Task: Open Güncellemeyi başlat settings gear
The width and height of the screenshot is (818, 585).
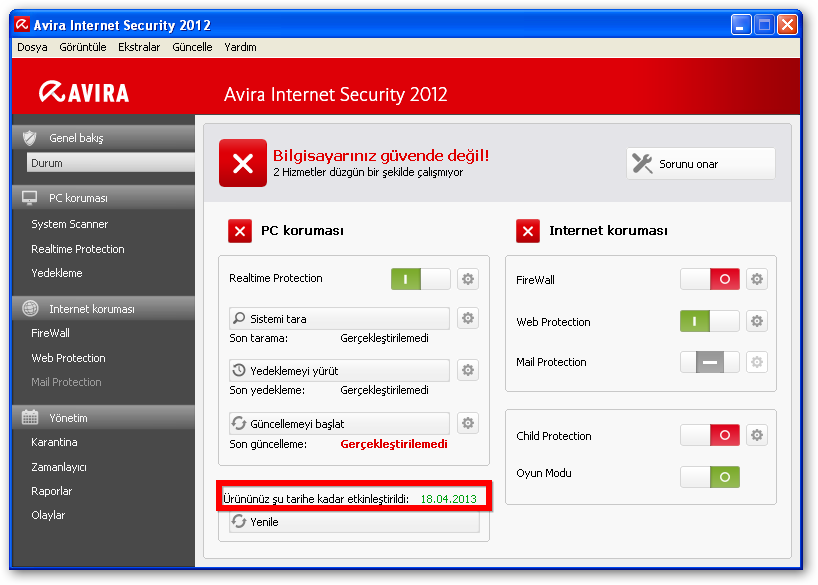Action: click(x=468, y=423)
